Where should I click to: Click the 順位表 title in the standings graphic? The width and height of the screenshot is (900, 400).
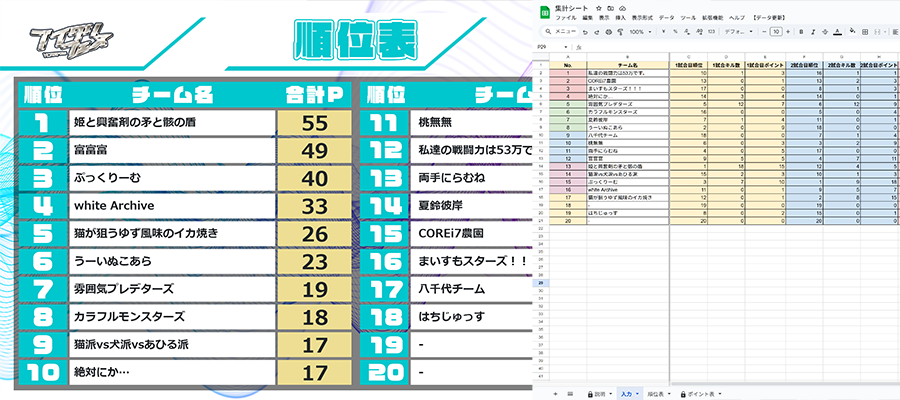click(355, 40)
